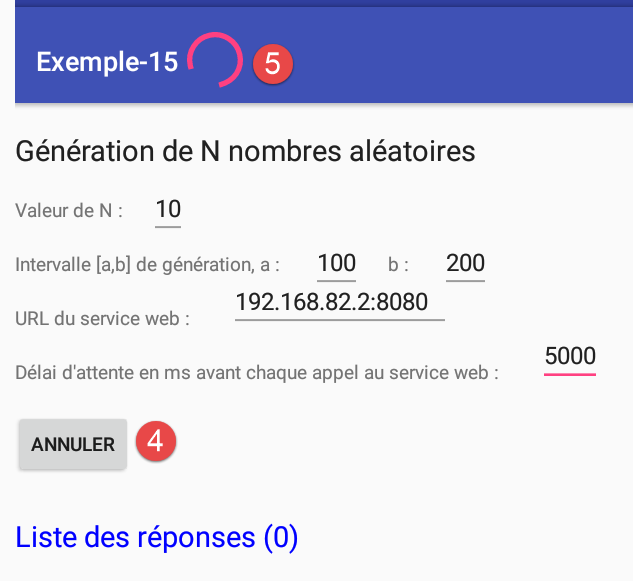The width and height of the screenshot is (633, 581).
Task: Click blank space below the Liste des réponses heading
Action: pos(320,568)
